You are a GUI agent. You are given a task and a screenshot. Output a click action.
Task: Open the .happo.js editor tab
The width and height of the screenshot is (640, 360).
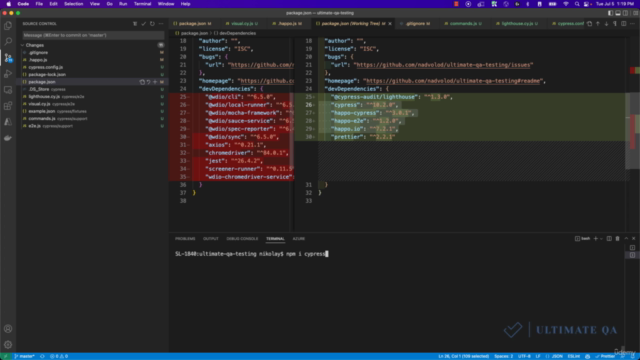coord(287,24)
